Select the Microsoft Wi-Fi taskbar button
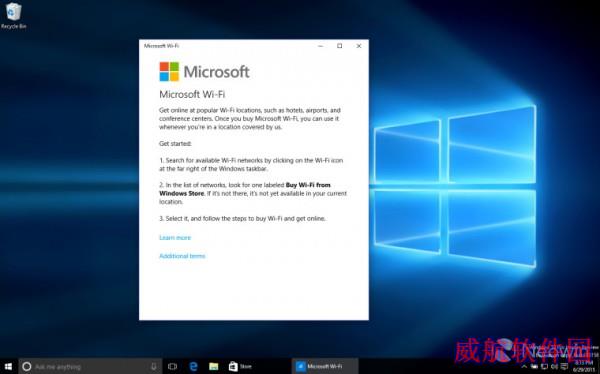 click(x=325, y=367)
